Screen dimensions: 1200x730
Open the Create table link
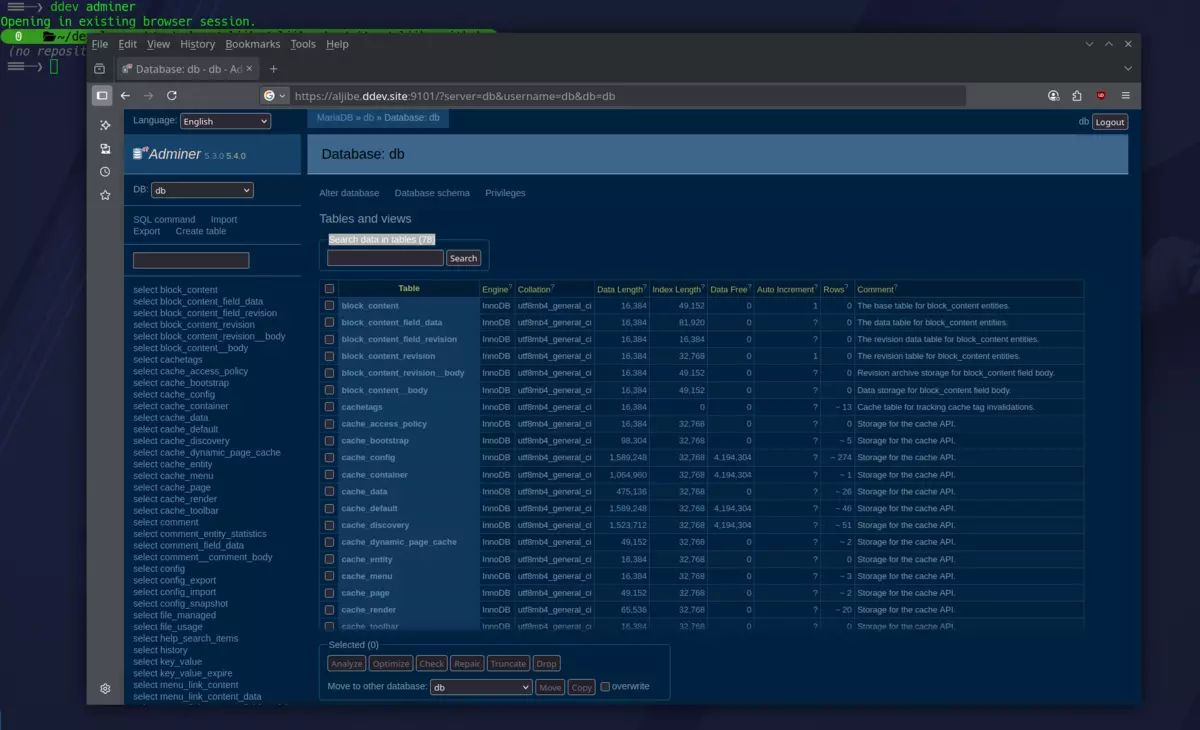click(x=201, y=231)
